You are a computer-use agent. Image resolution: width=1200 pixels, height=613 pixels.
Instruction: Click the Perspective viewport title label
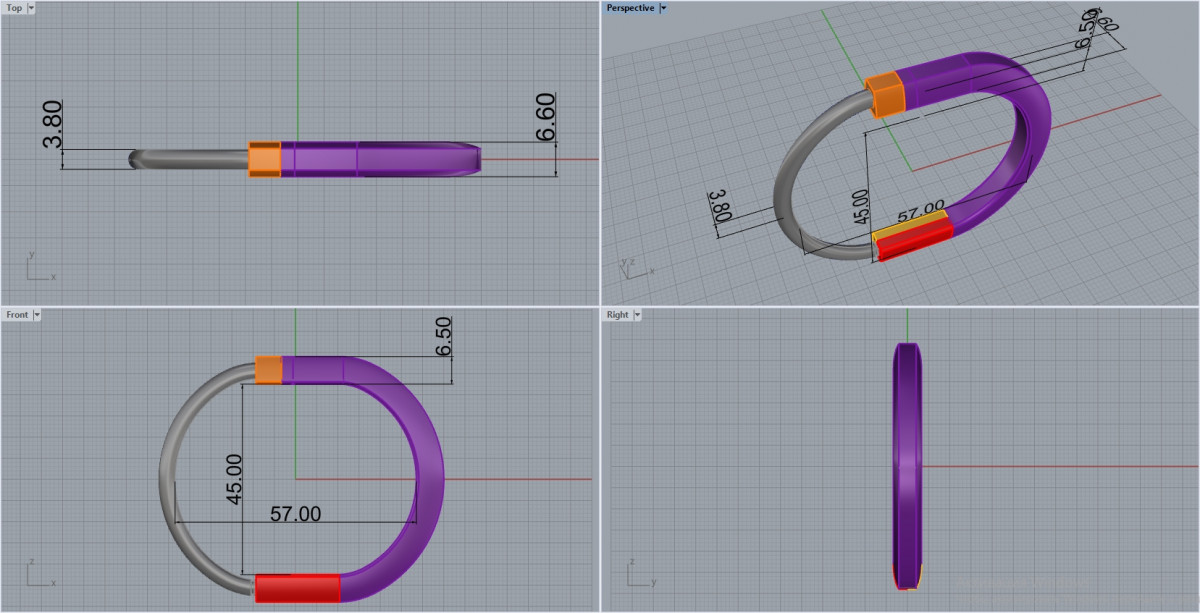[630, 8]
